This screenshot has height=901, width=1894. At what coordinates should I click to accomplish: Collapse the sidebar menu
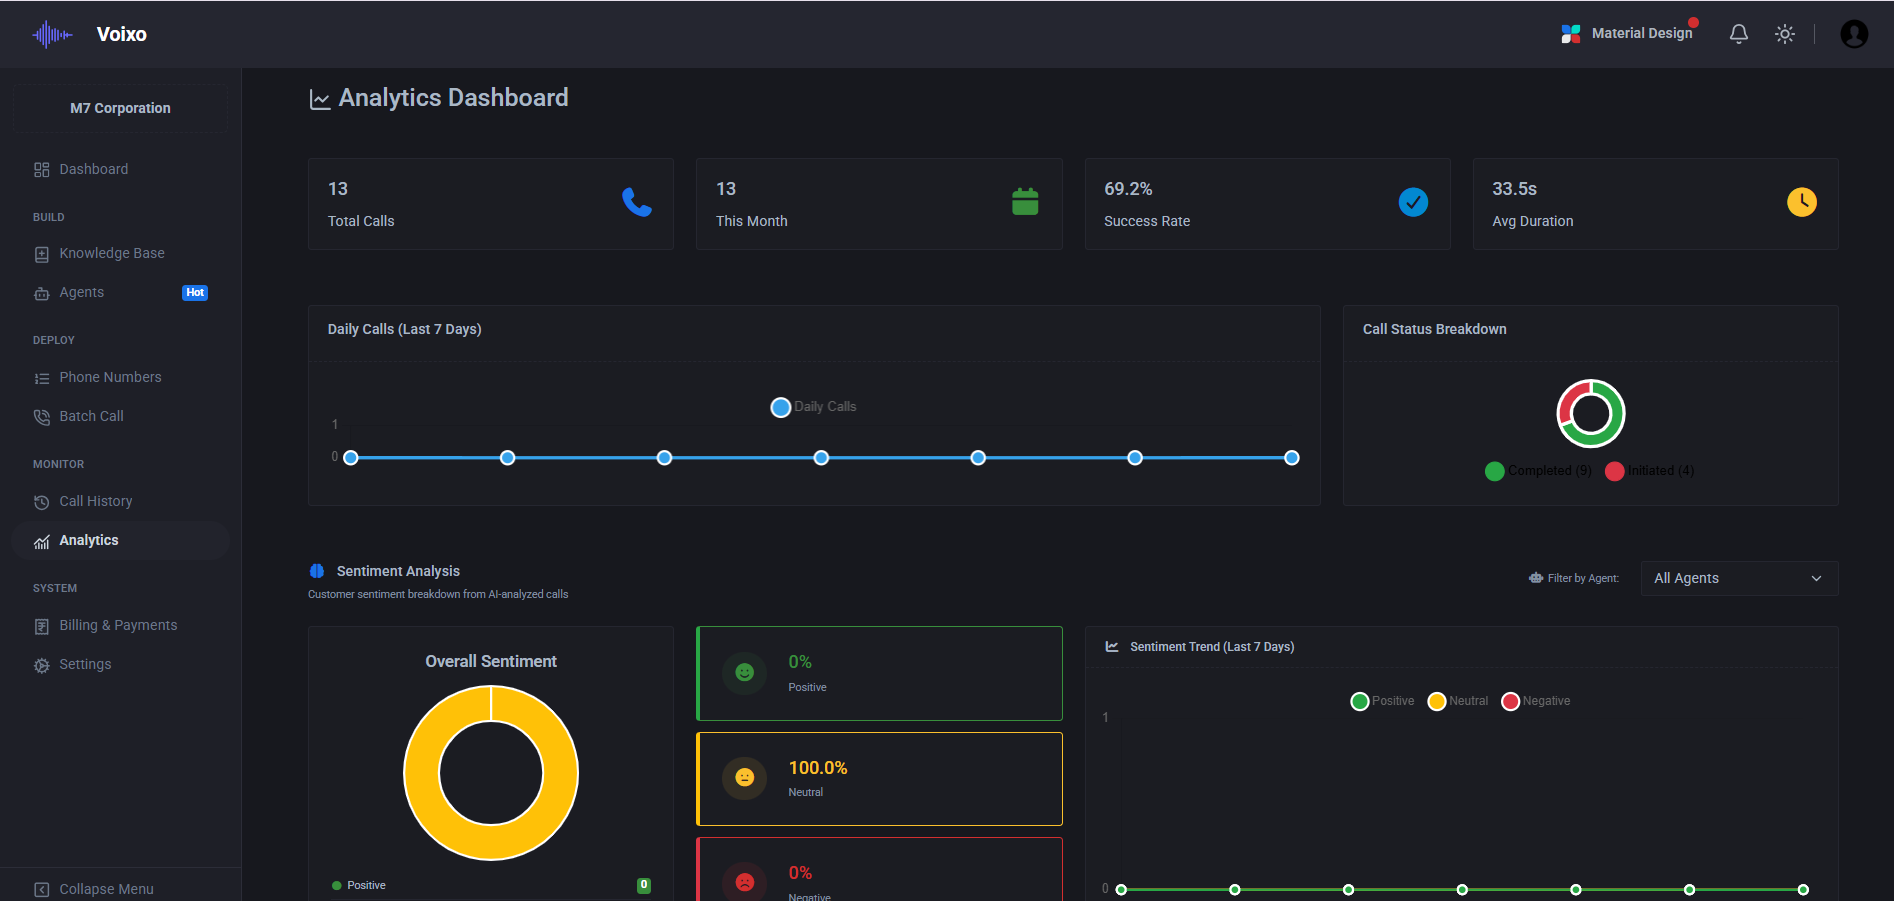click(x=105, y=888)
